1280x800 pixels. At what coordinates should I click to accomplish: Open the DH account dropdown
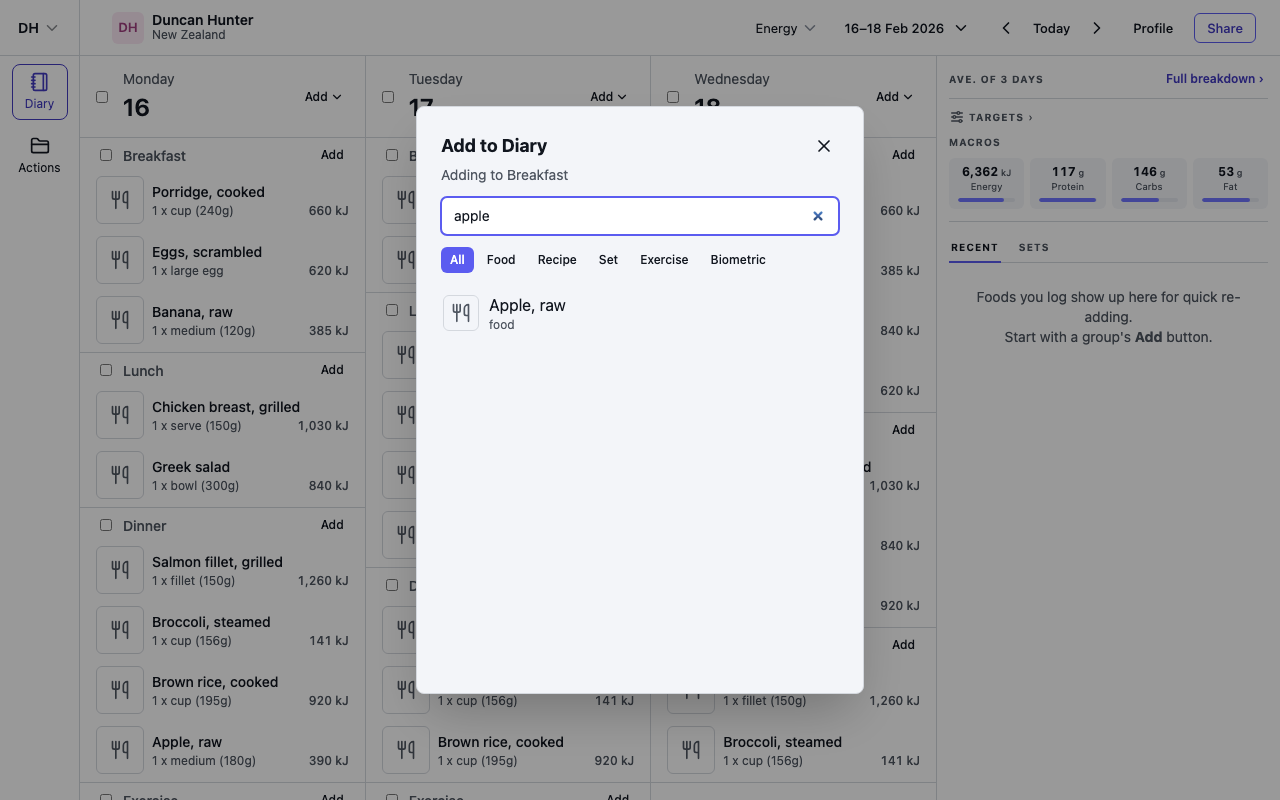(38, 28)
